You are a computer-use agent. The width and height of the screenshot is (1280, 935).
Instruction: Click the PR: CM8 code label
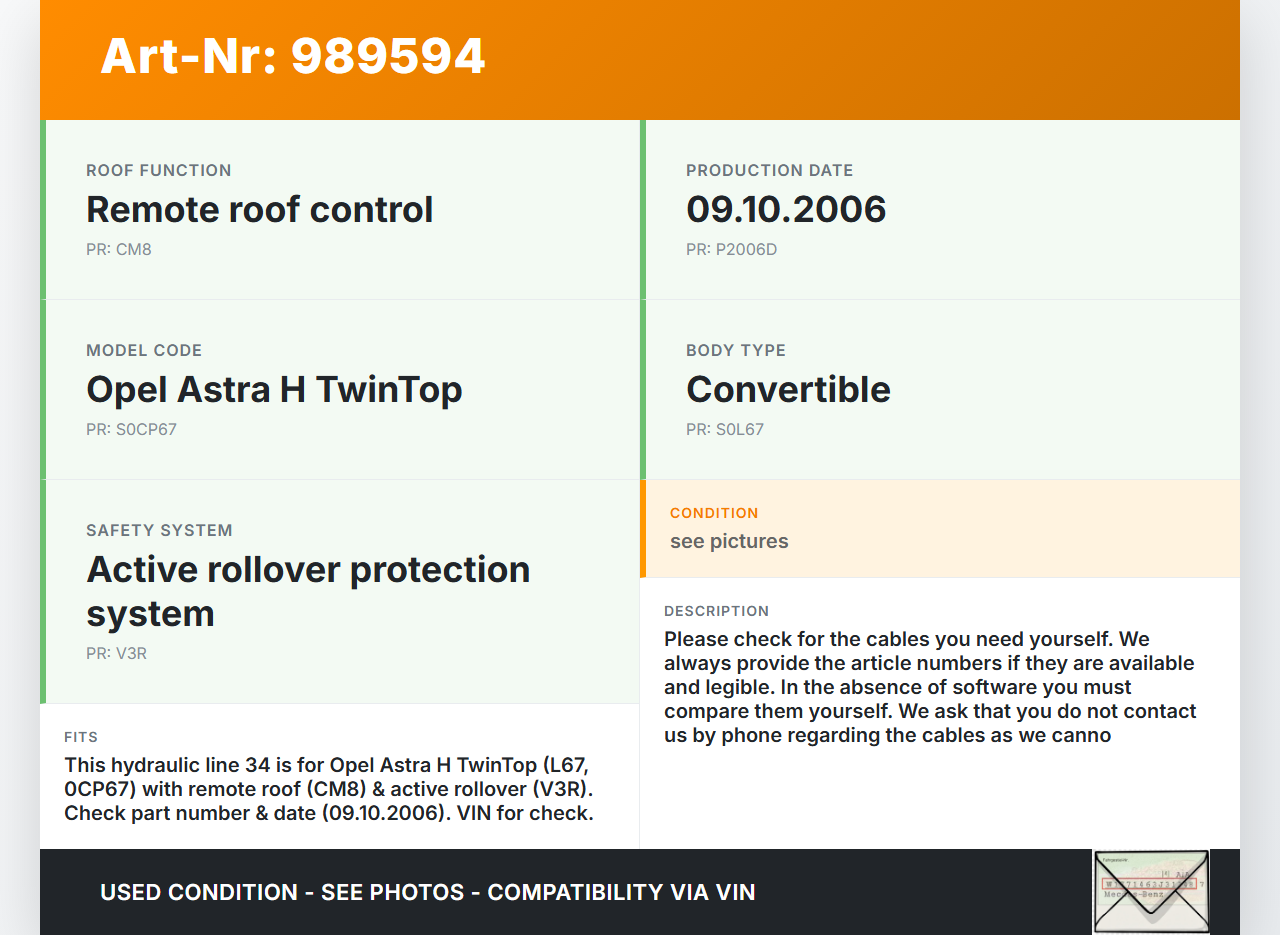tap(119, 249)
